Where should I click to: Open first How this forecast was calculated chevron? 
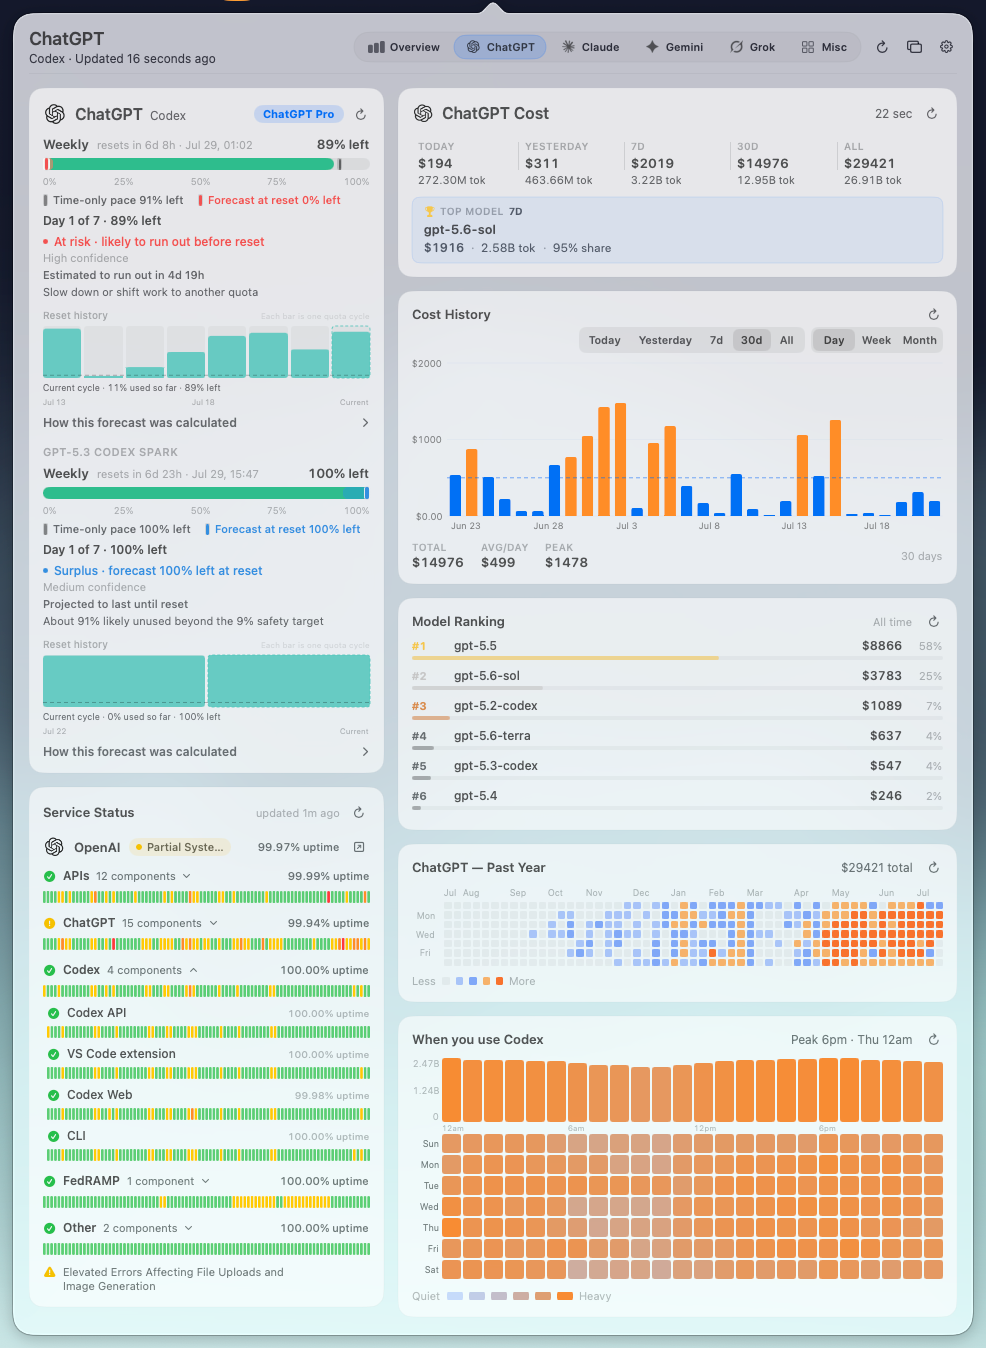pos(365,423)
